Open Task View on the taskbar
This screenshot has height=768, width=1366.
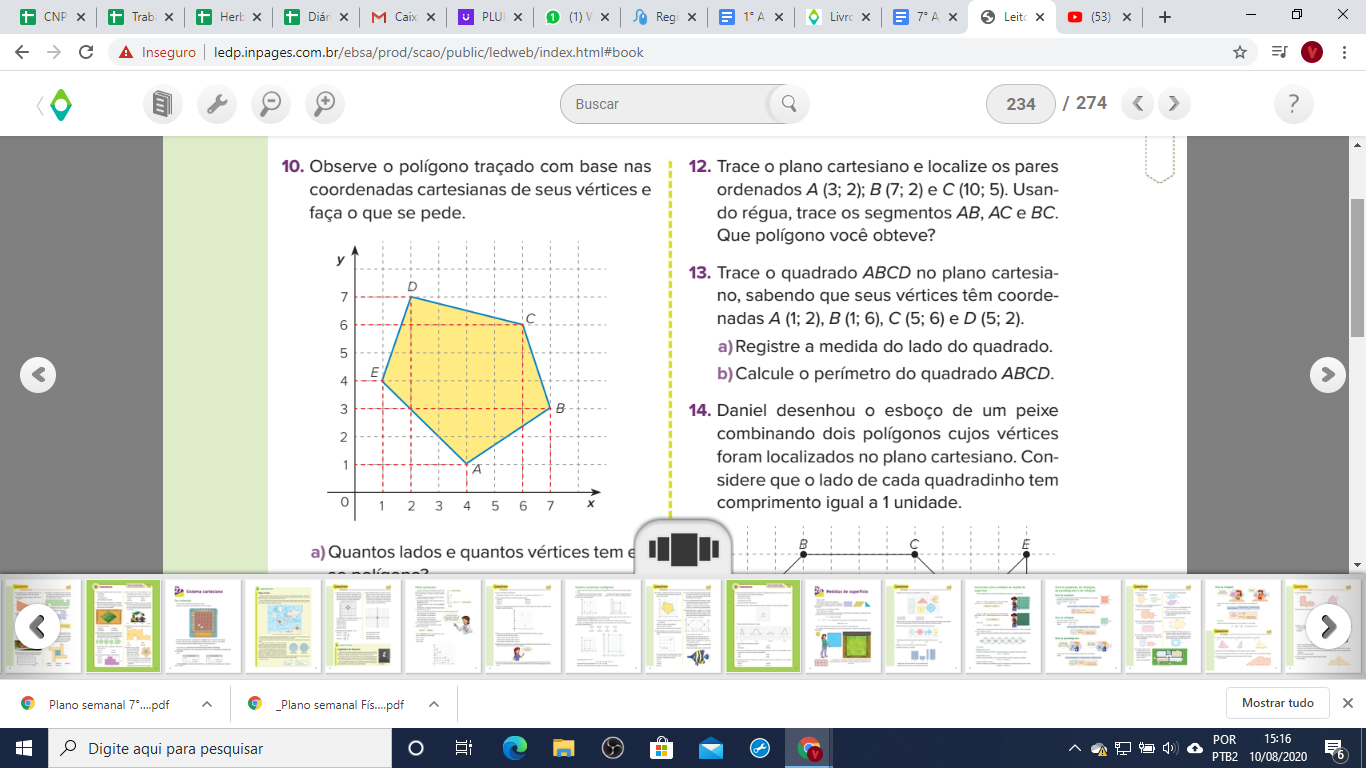tap(464, 748)
